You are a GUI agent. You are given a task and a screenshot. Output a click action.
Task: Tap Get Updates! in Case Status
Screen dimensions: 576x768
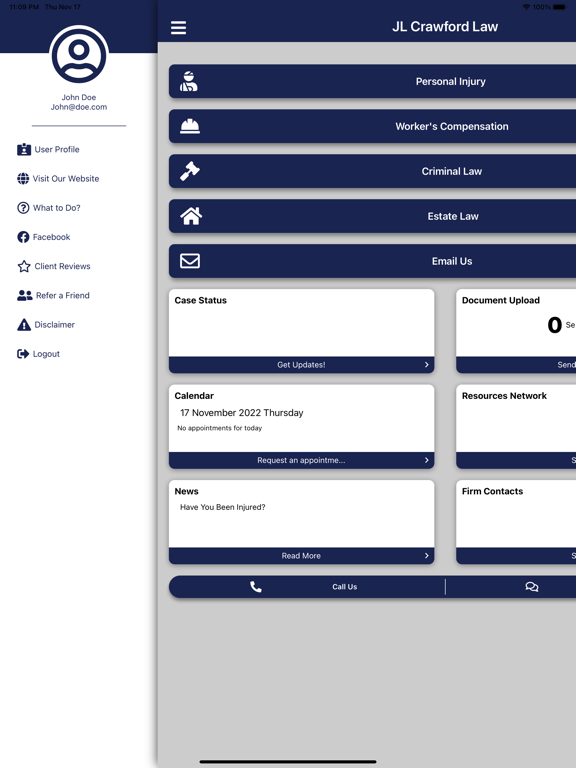pyautogui.click(x=301, y=365)
